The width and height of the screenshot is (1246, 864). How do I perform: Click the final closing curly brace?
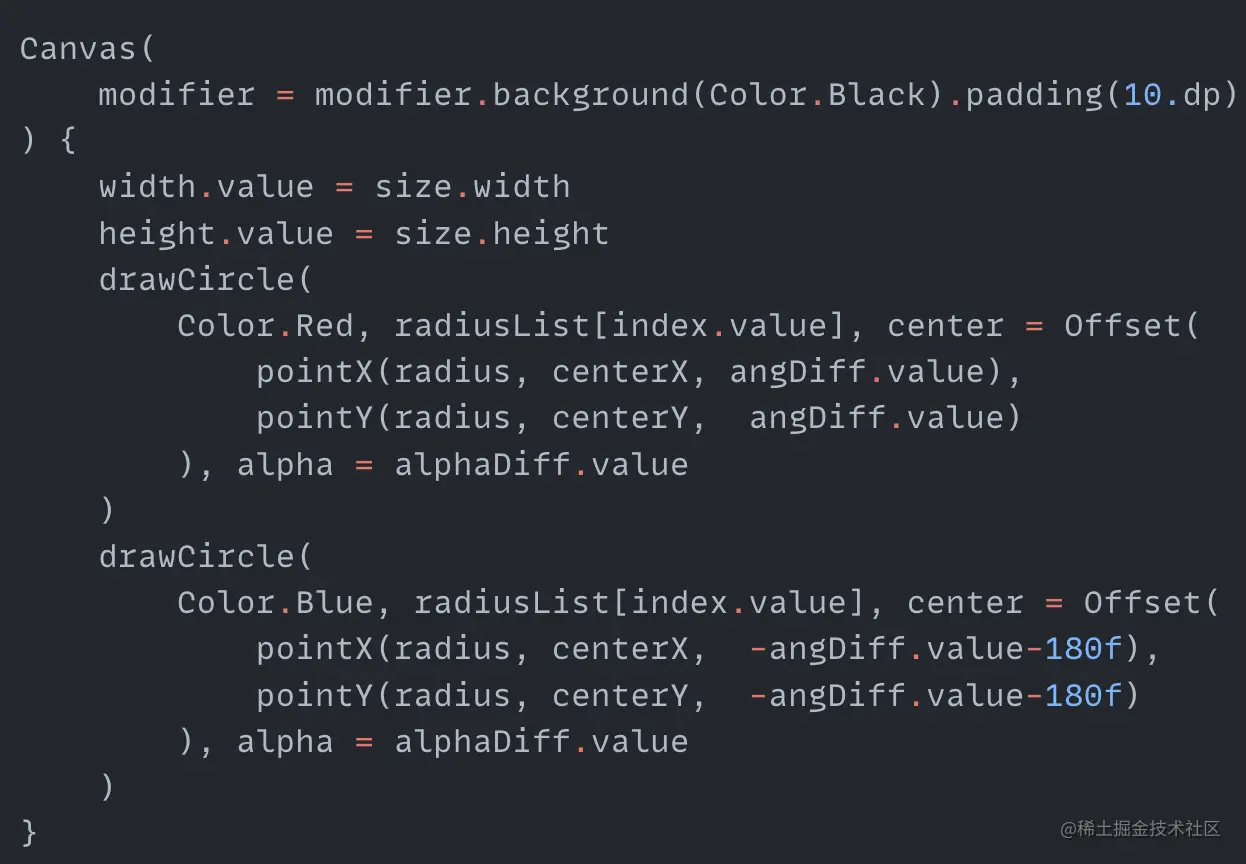click(x=29, y=832)
